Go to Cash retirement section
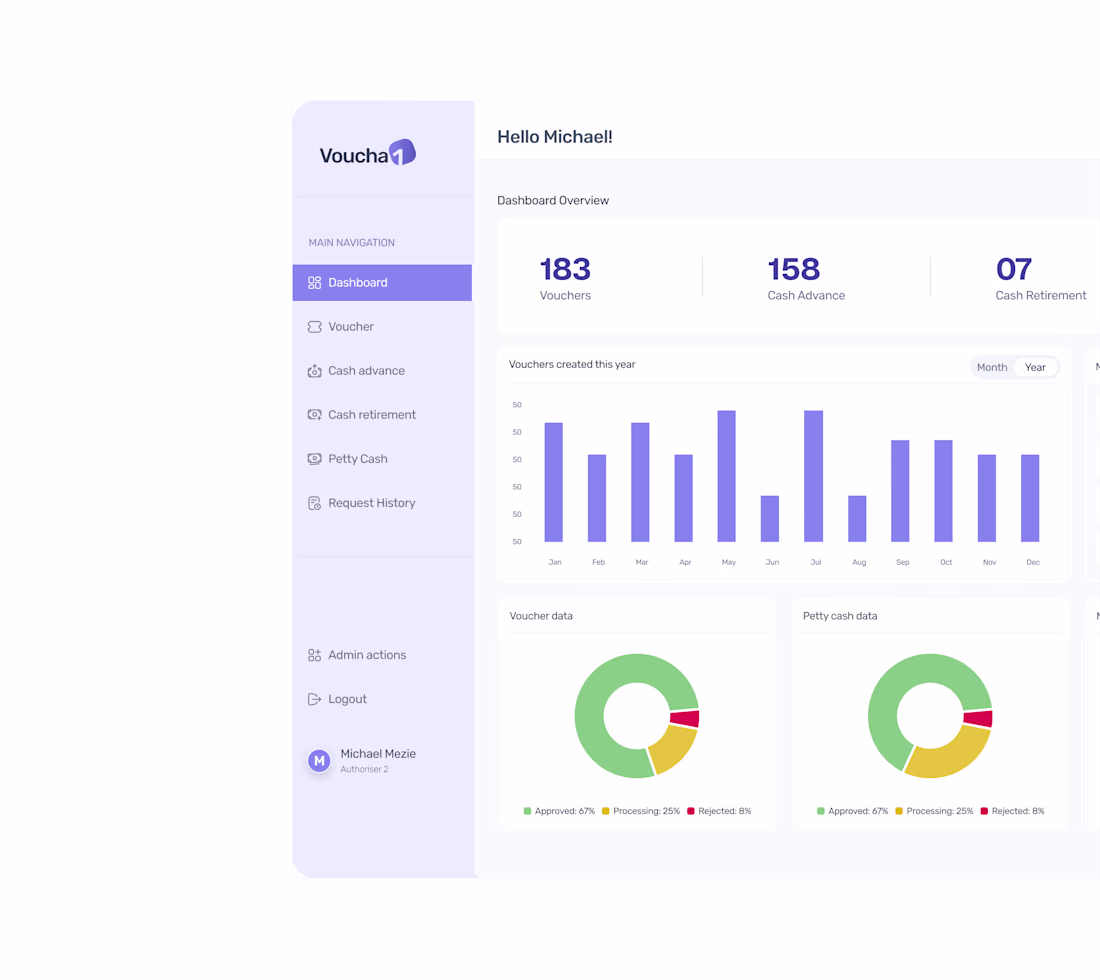1100x980 pixels. [382, 415]
